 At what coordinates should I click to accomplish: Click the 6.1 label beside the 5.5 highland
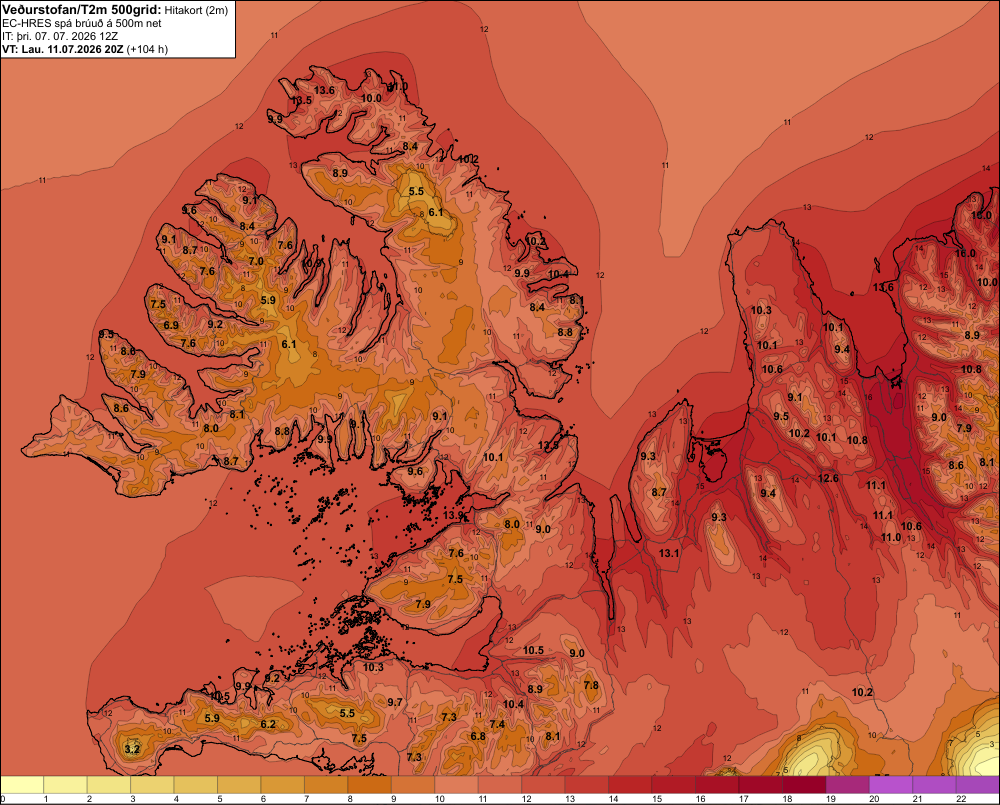[x=436, y=212]
